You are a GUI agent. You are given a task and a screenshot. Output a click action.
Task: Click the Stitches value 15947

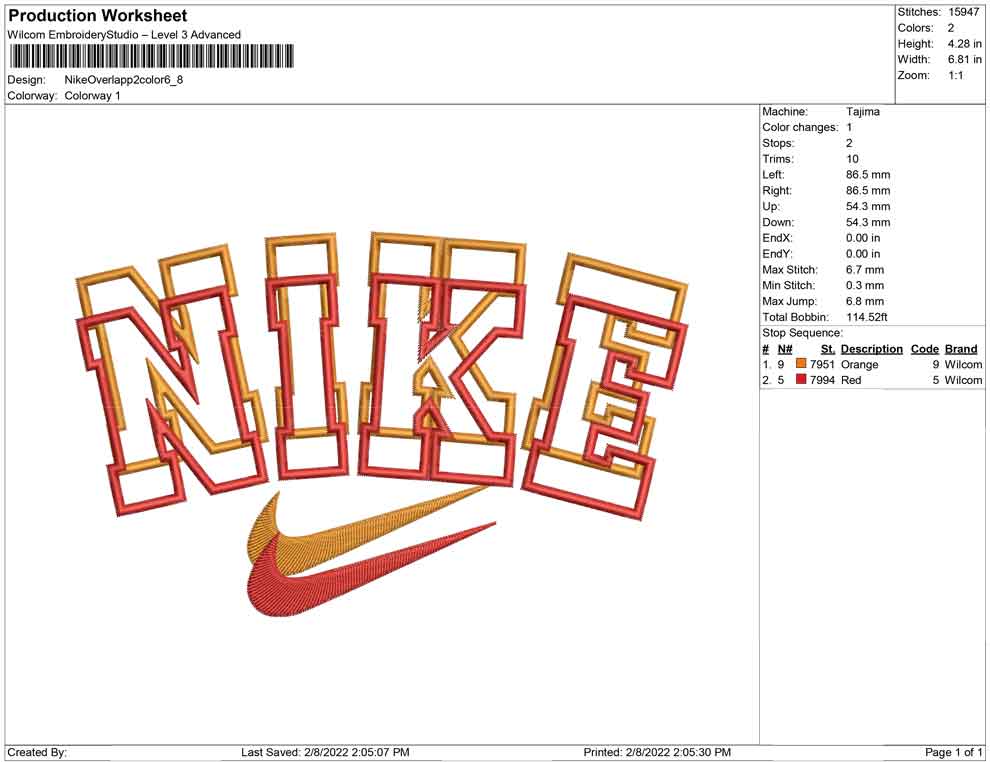[x=963, y=12]
